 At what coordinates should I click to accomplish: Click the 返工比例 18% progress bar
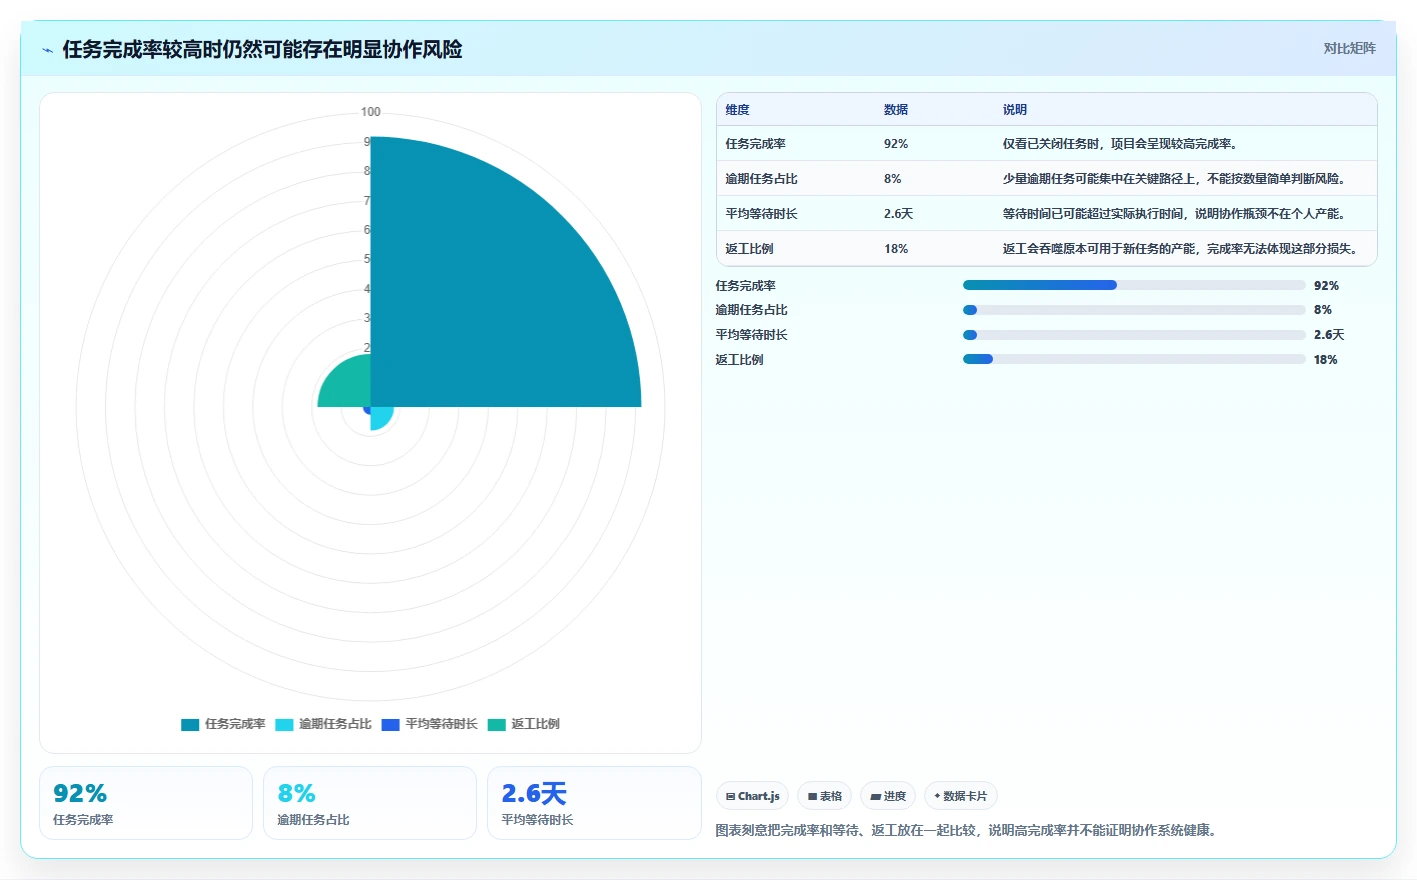(1134, 360)
